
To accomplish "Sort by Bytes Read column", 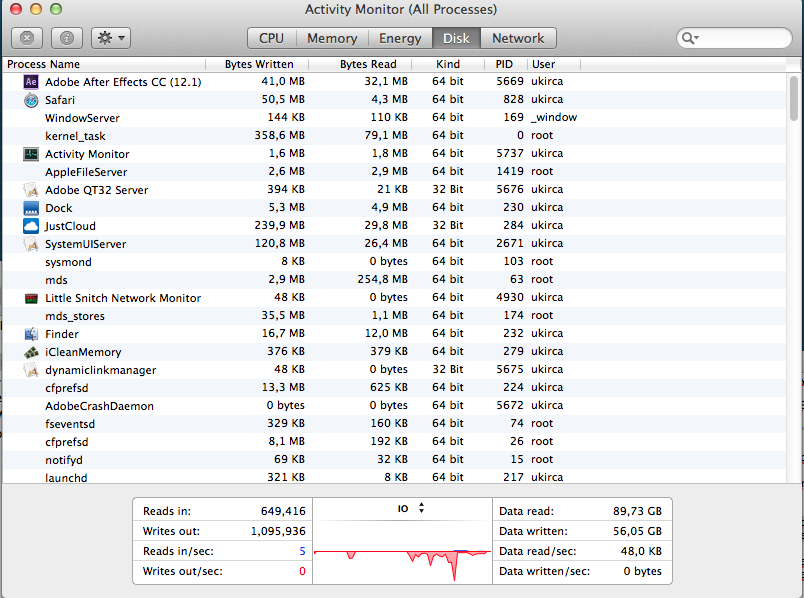I will point(360,64).
